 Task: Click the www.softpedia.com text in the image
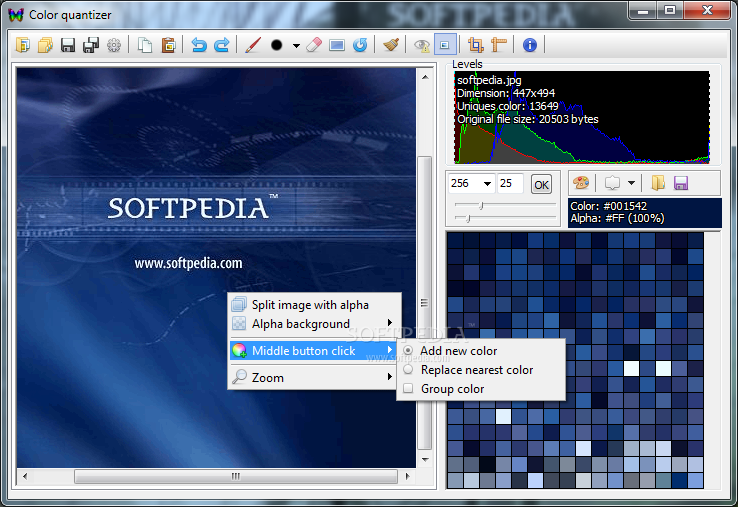(188, 263)
